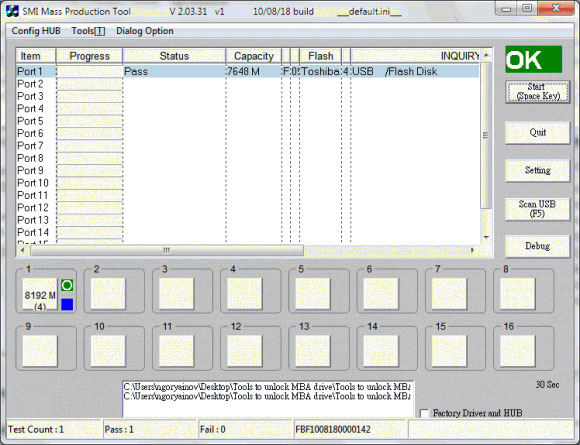
Task: Click the port list scroll down arrow
Action: click(x=486, y=237)
